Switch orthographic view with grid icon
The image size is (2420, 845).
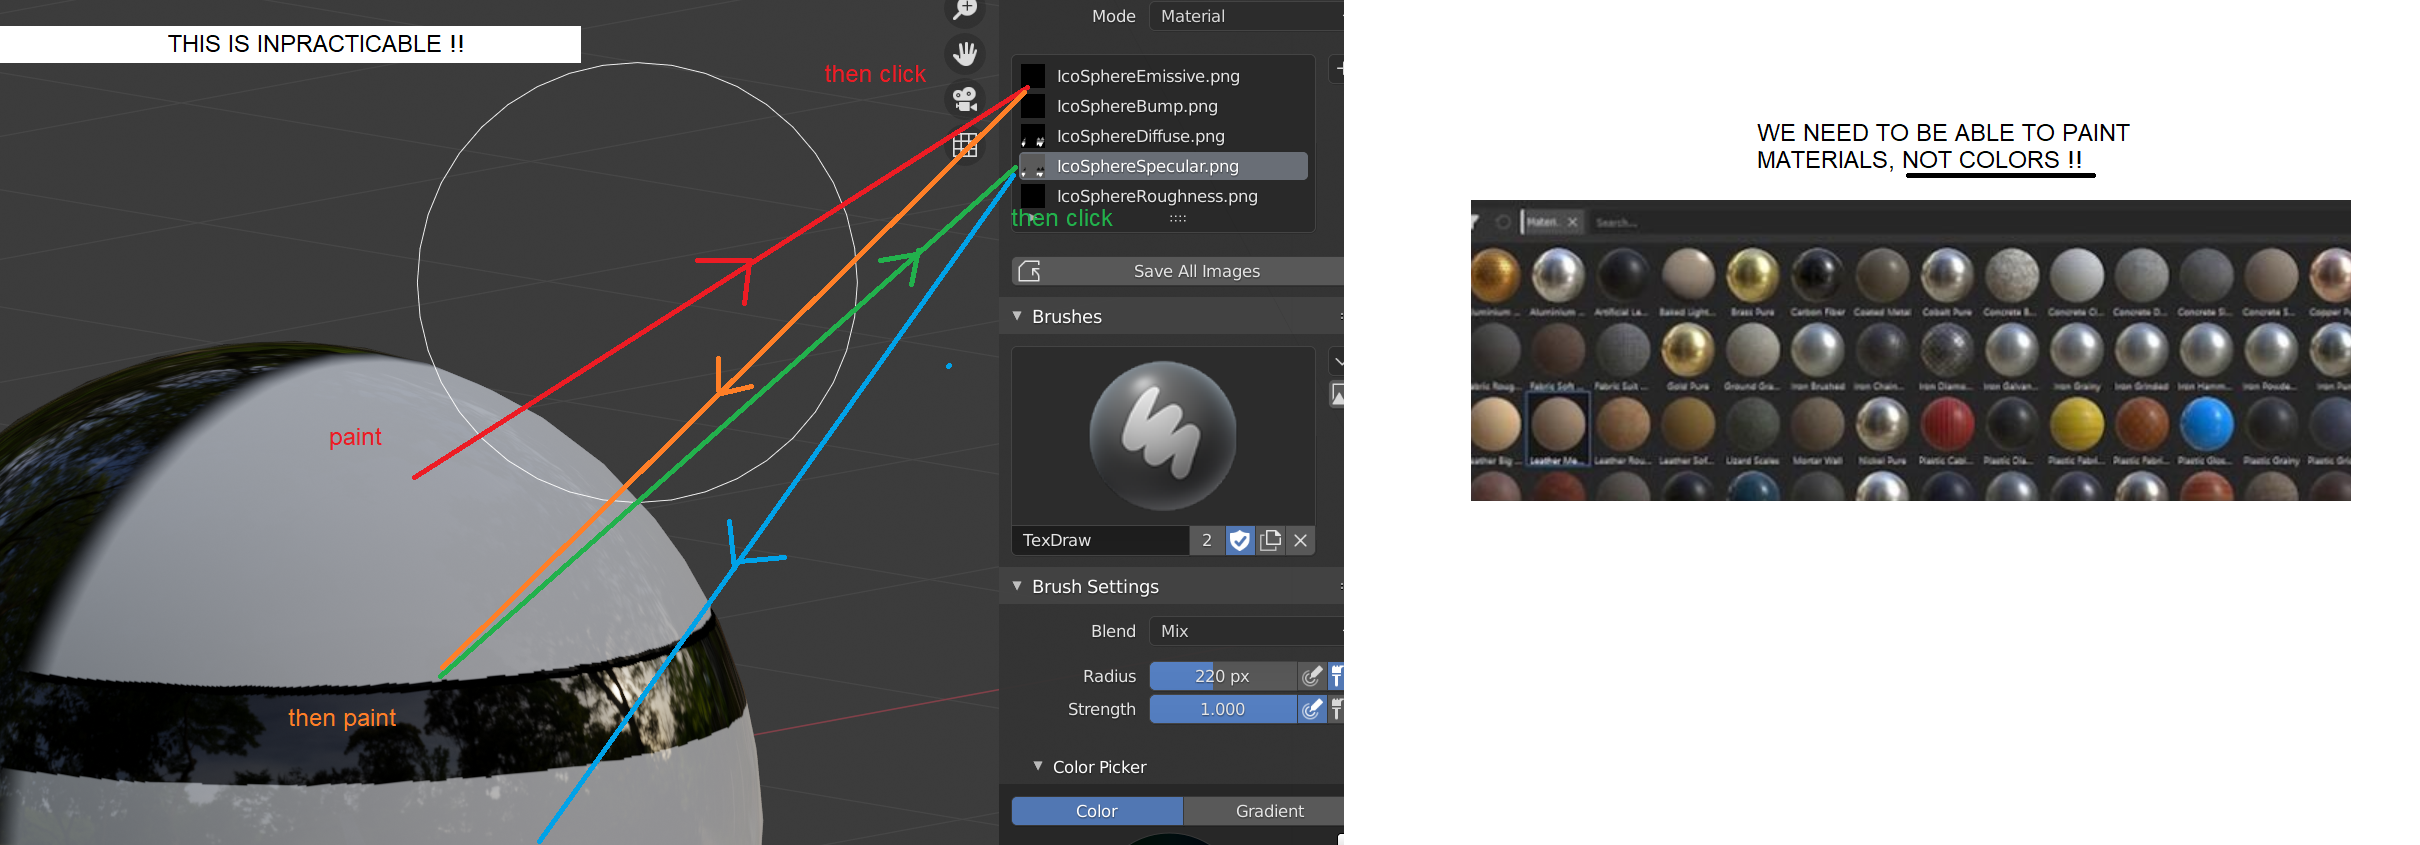(965, 145)
